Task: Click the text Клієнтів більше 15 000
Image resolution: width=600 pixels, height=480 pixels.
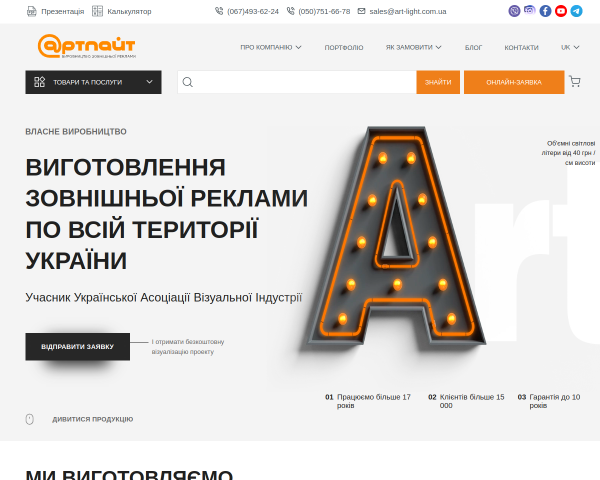Action: [472, 401]
